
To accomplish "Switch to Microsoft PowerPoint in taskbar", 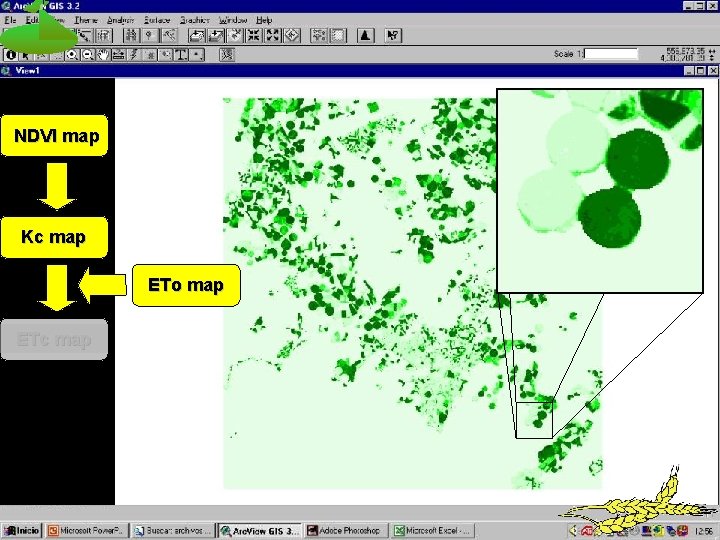I will point(87,530).
